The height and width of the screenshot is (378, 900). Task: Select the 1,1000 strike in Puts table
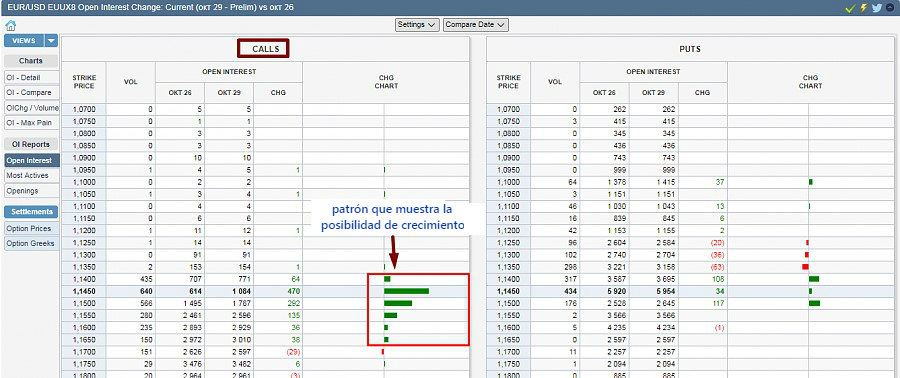pyautogui.click(x=509, y=182)
